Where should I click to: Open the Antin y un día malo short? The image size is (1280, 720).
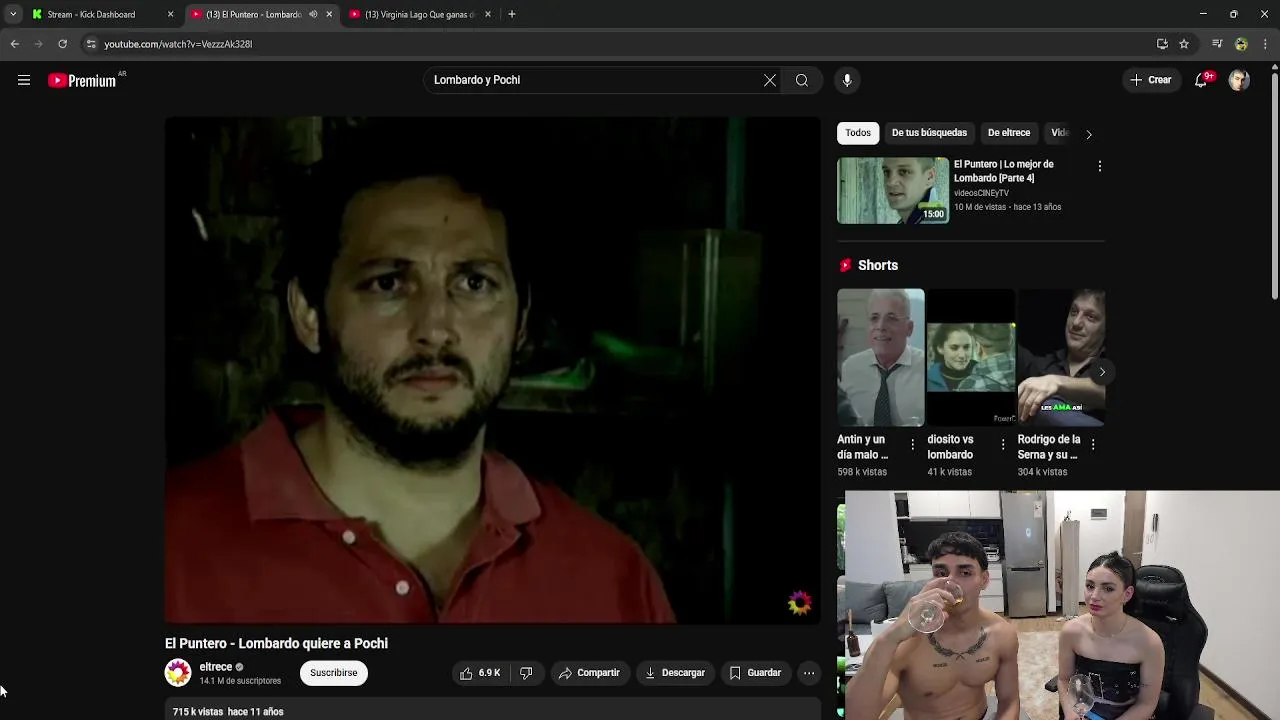point(880,358)
